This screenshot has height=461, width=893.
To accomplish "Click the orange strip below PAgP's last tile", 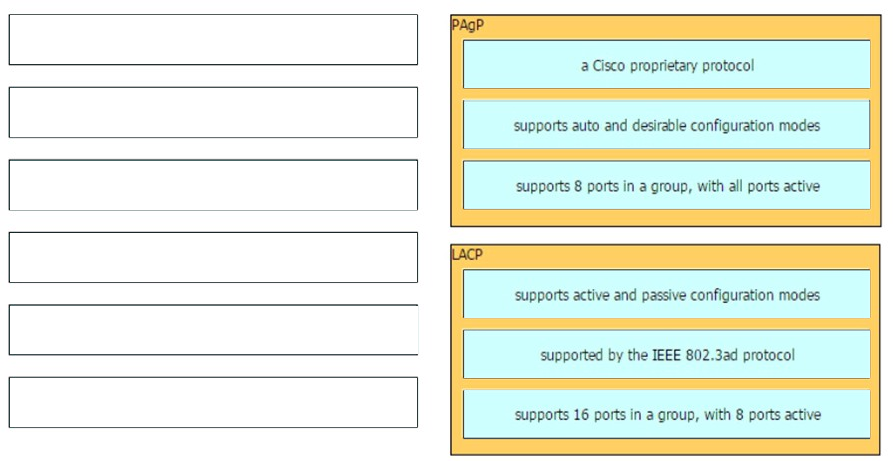I will click(666, 218).
